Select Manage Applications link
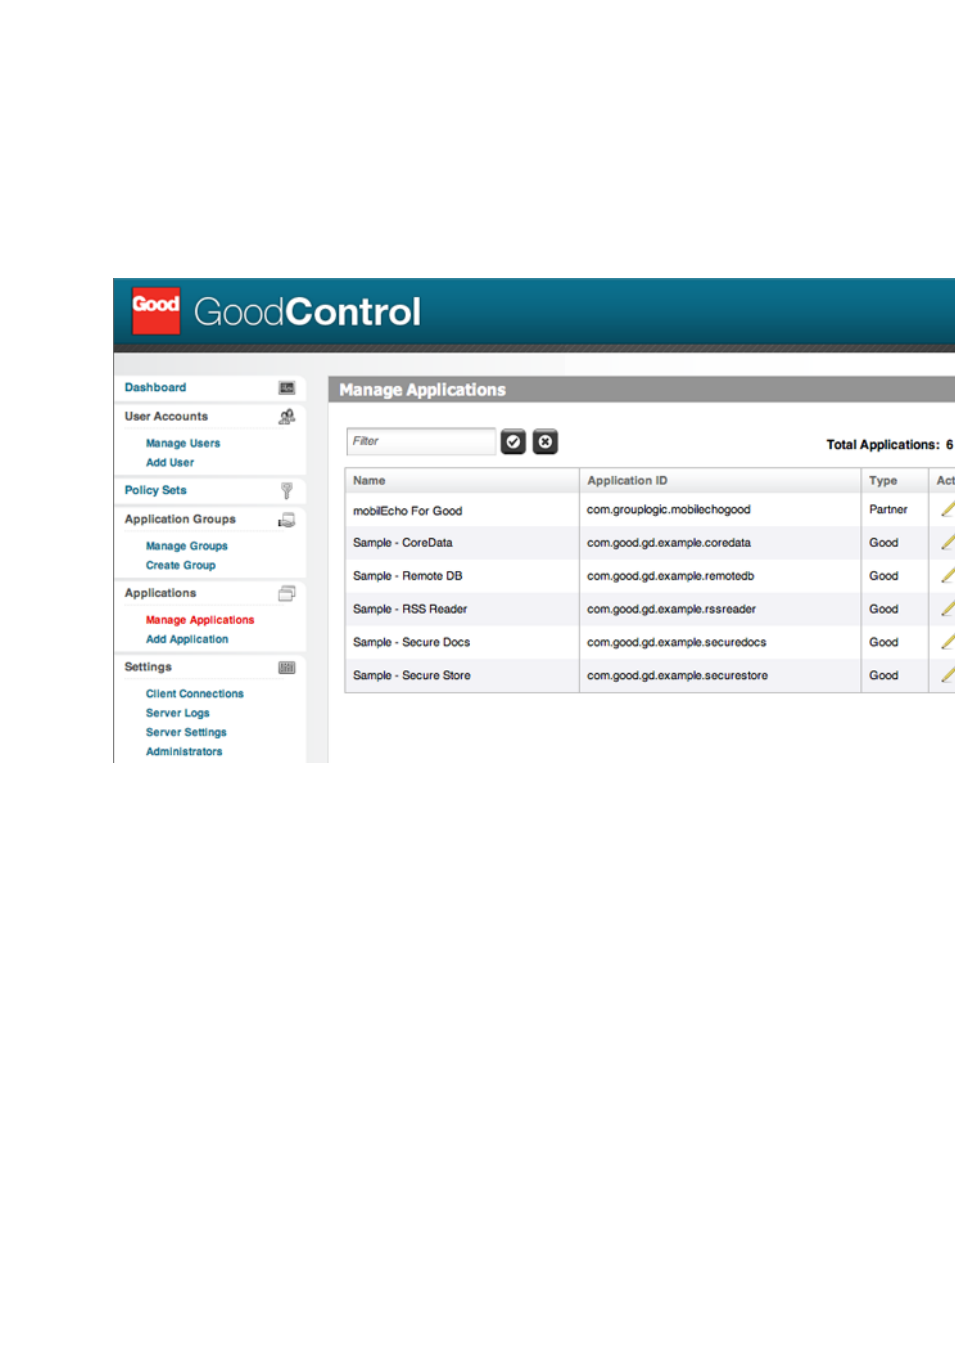The width and height of the screenshot is (955, 1350). point(200,621)
